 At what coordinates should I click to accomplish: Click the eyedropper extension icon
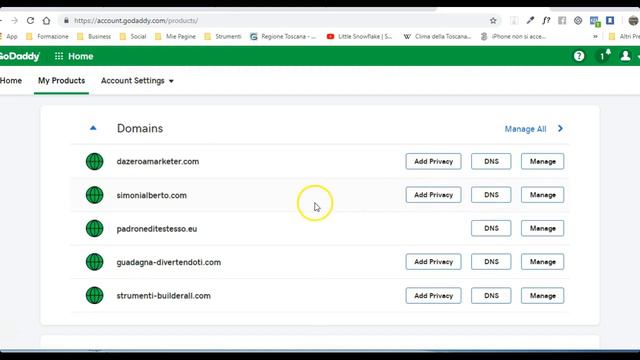tap(530, 20)
